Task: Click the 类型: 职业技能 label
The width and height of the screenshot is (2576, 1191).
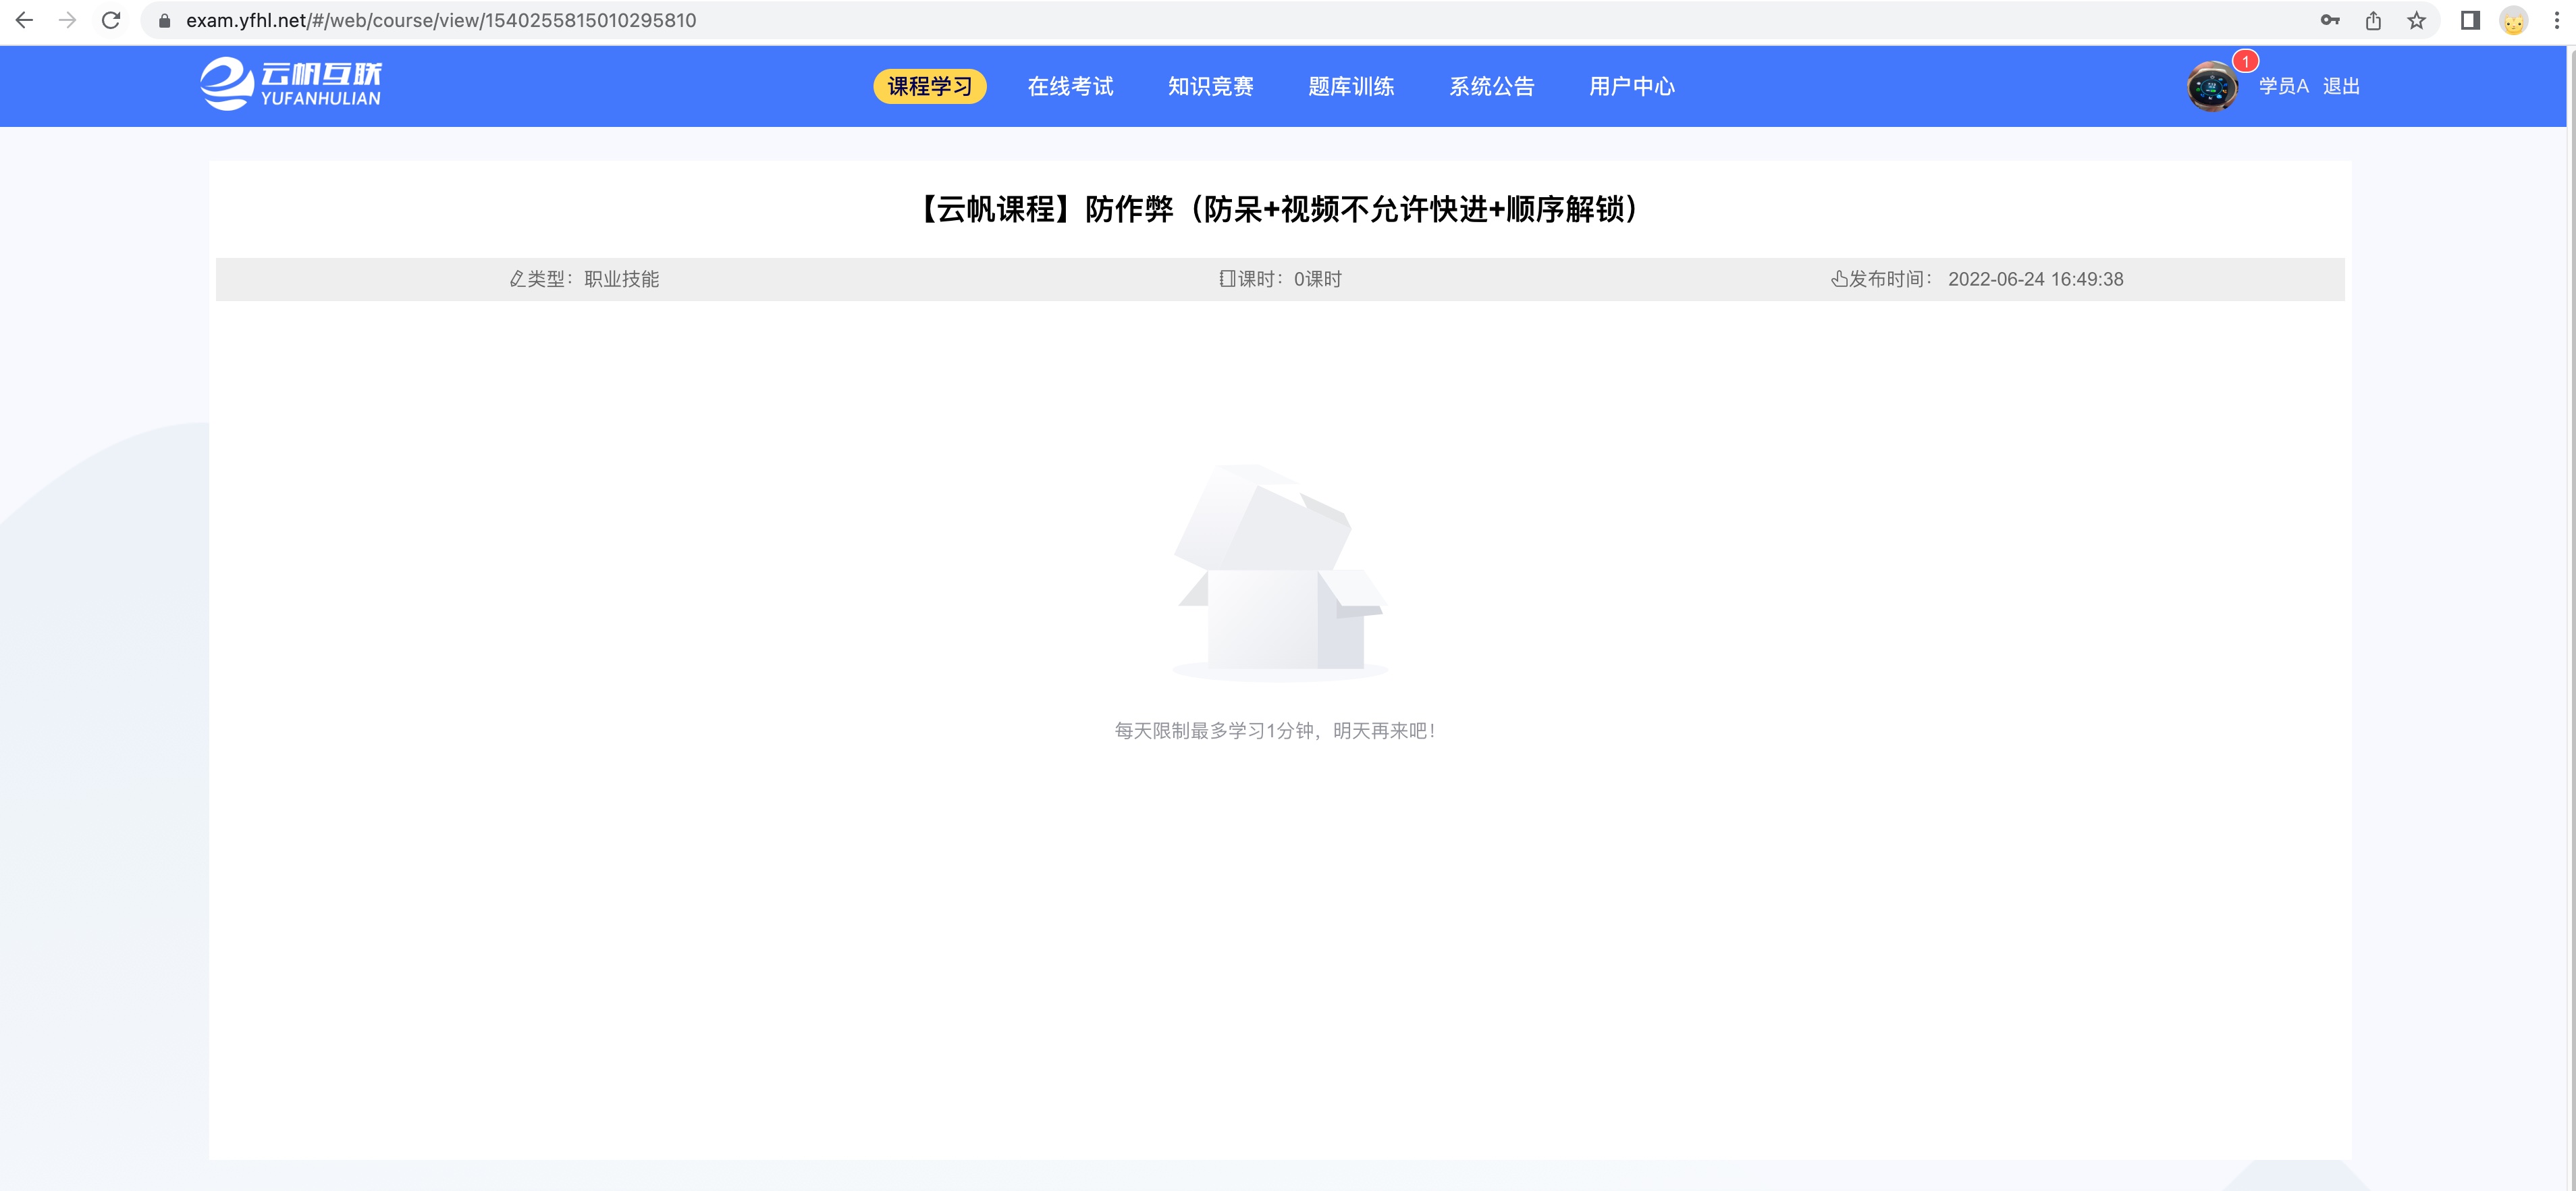Action: tap(585, 279)
